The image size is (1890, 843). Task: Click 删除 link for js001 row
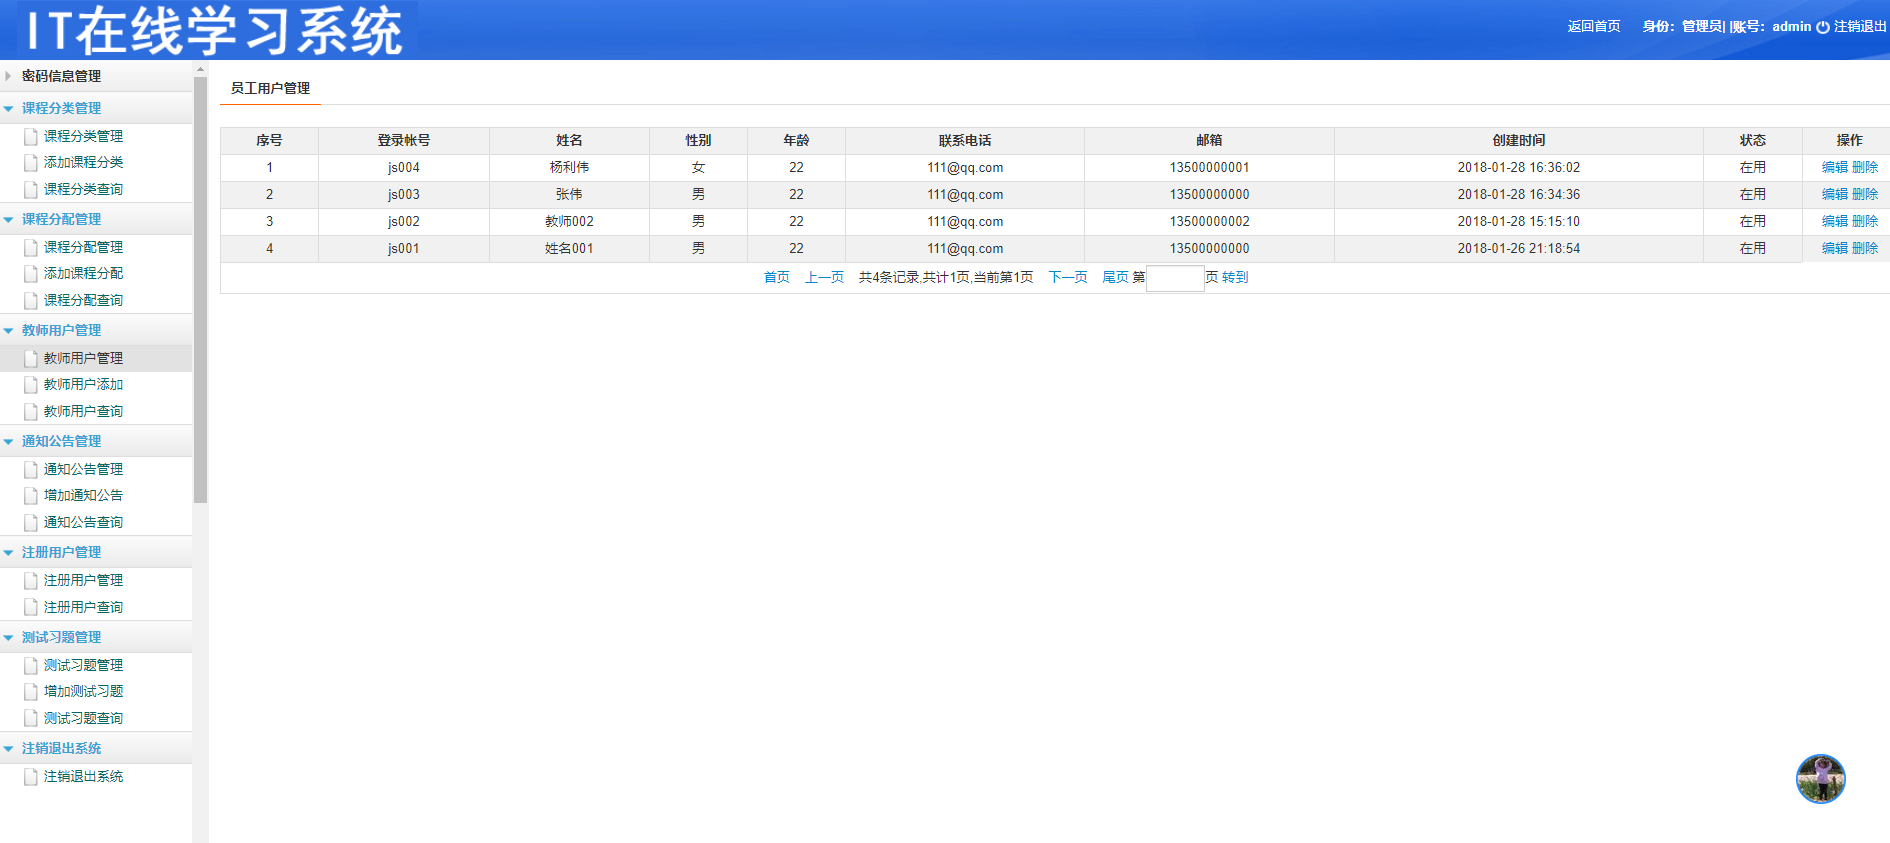1864,248
